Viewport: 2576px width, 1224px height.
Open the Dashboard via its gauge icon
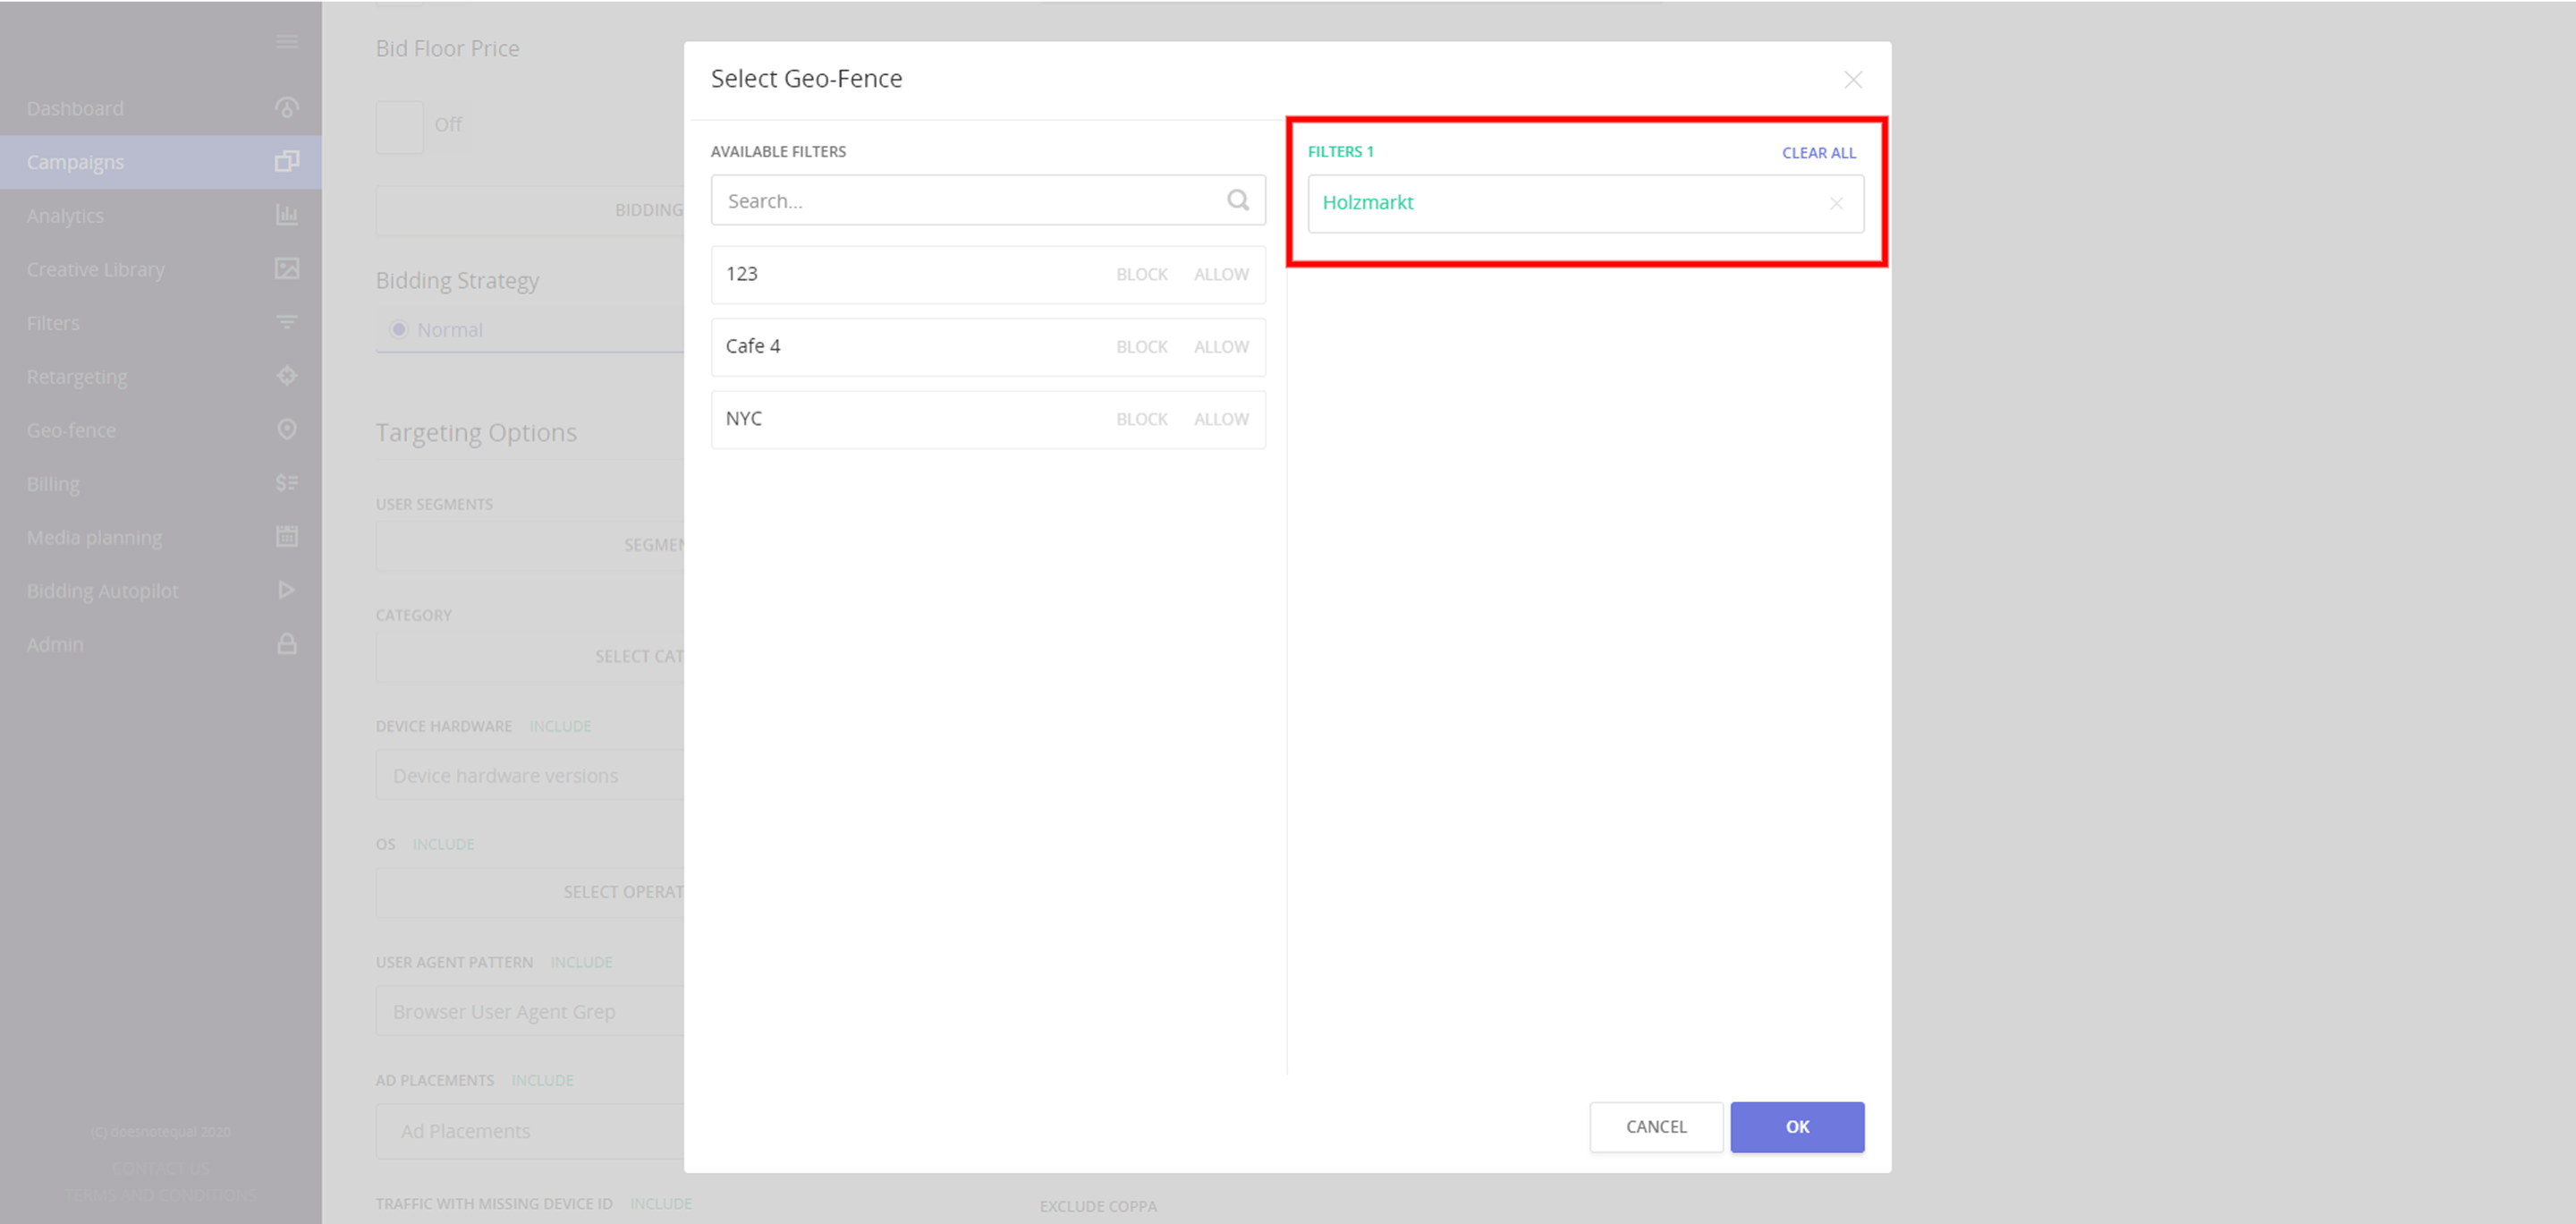point(287,107)
